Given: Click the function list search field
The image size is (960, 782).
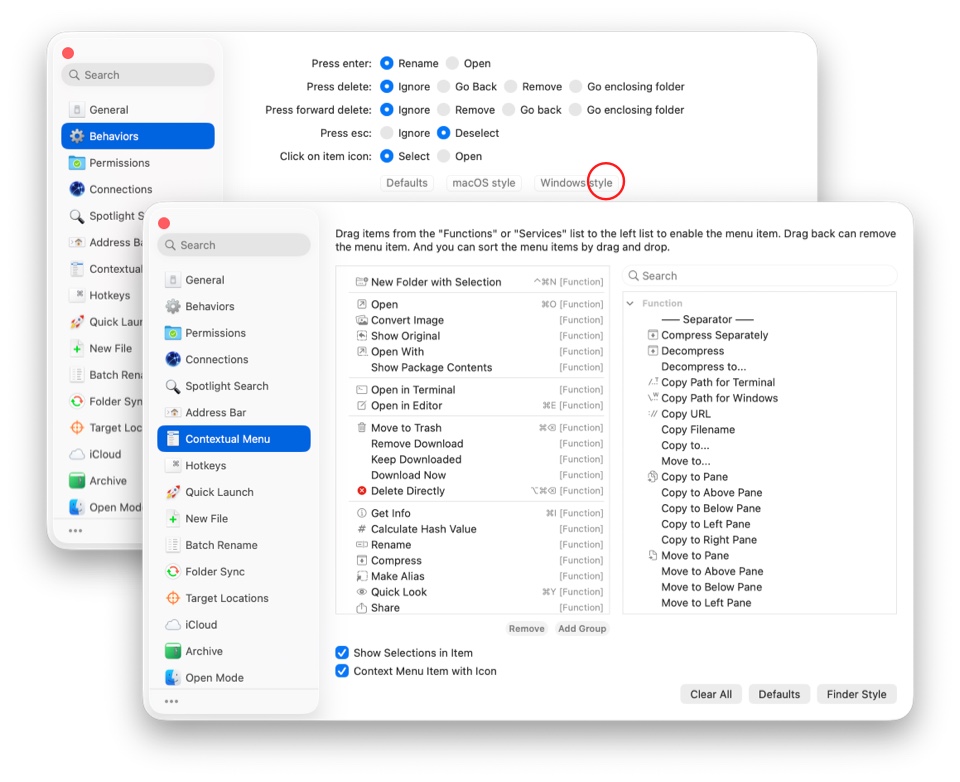Looking at the screenshot, I should [760, 276].
